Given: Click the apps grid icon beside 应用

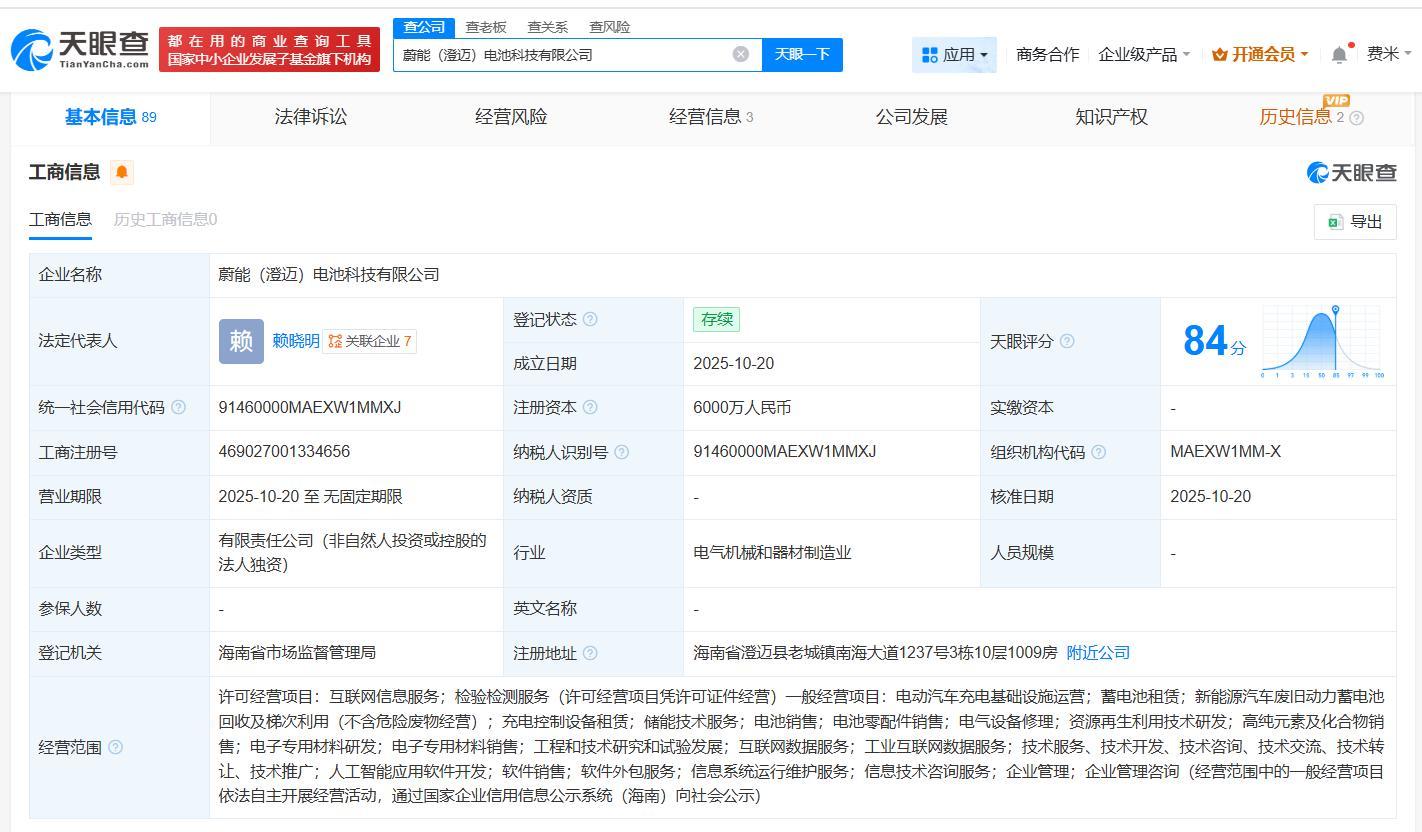Looking at the screenshot, I should (x=930, y=55).
